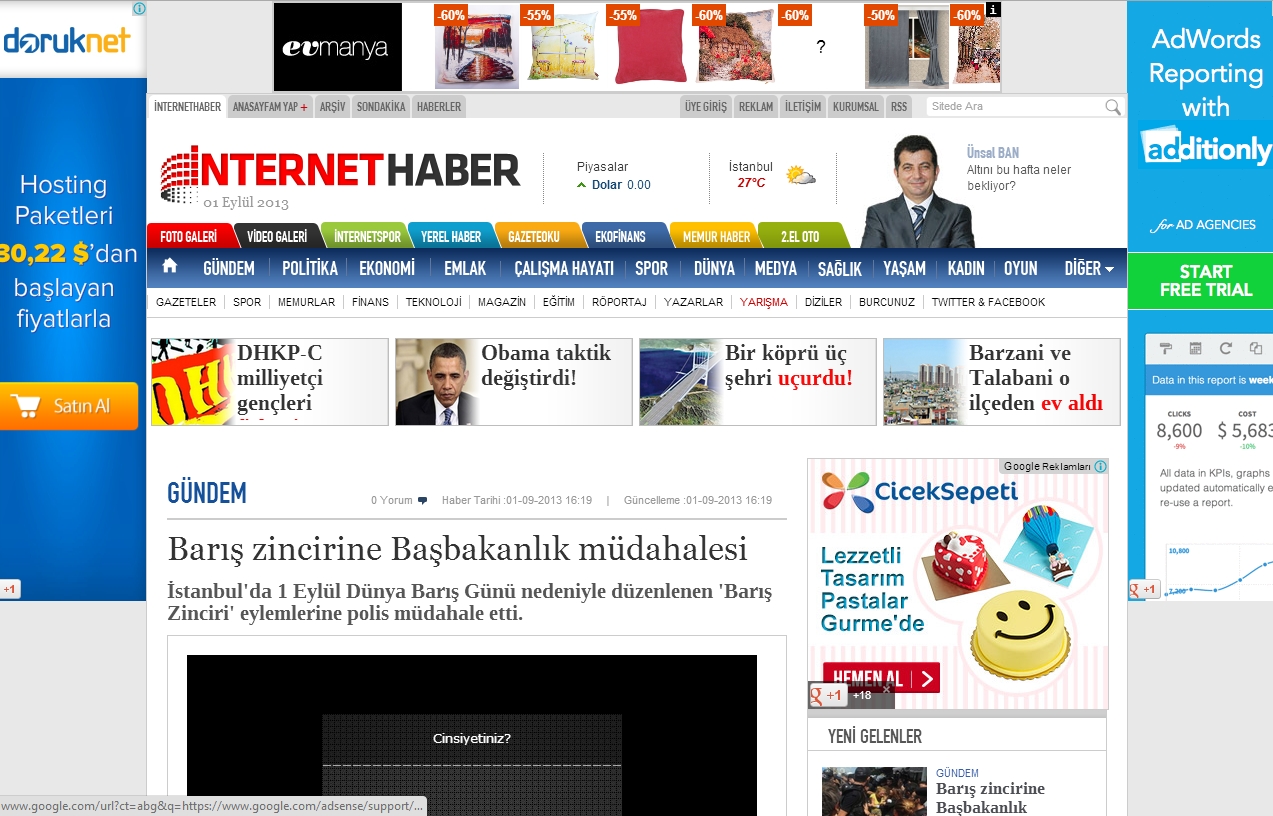Switch to the İNTERNETHABER tab
The image size is (1273, 816).
tap(185, 106)
